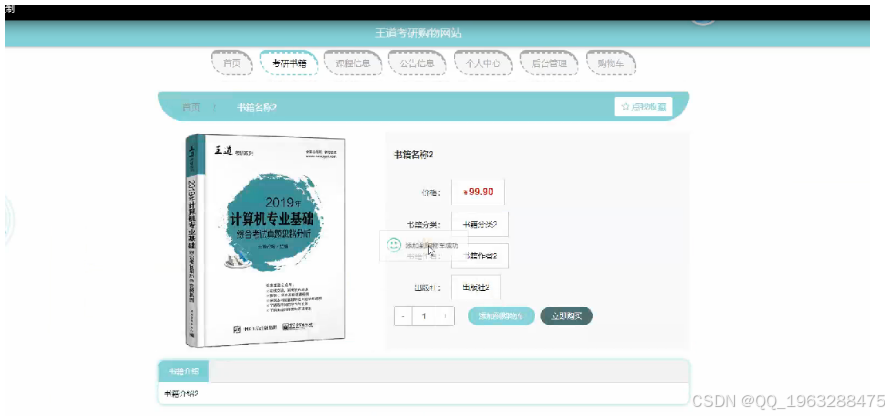
Task: Open the 公告信息 navigation tab
Action: tap(417, 63)
